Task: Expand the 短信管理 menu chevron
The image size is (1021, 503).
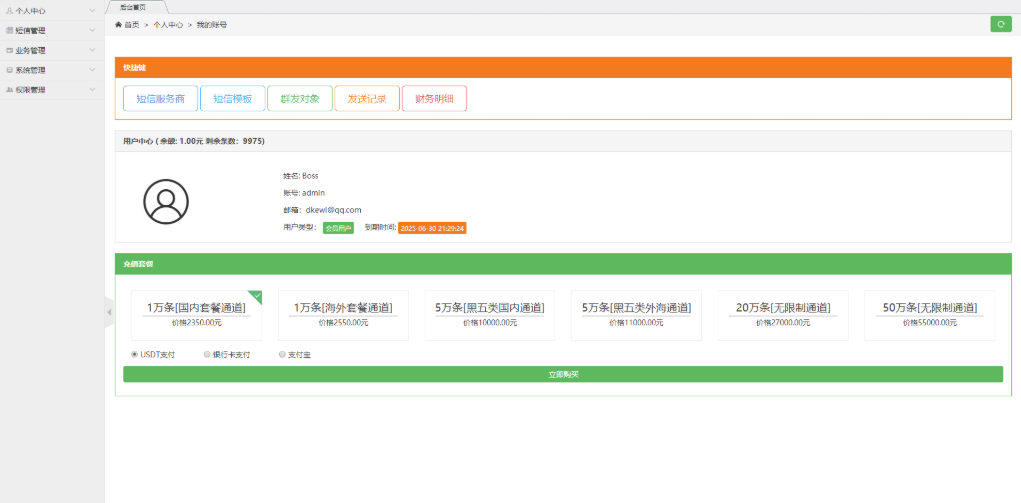Action: coord(92,31)
